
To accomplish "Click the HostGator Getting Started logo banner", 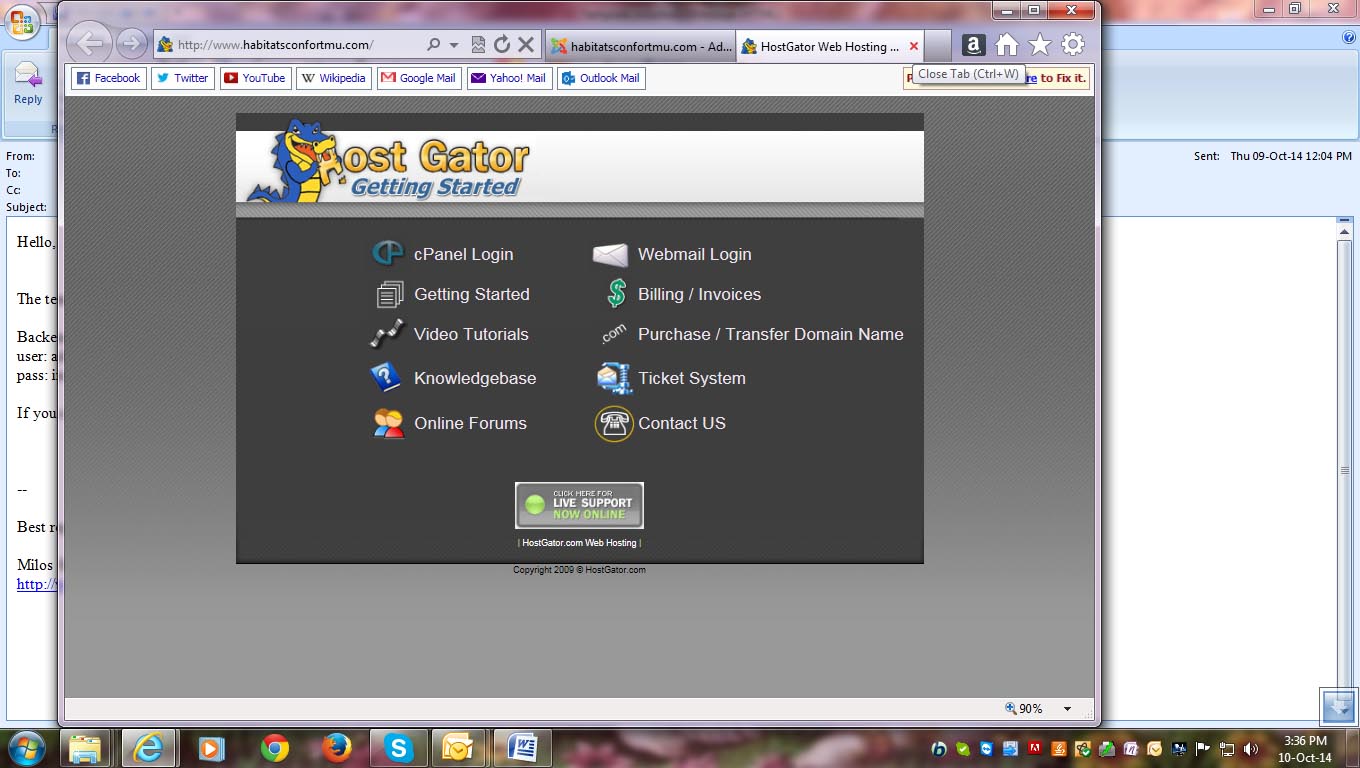I will 390,162.
